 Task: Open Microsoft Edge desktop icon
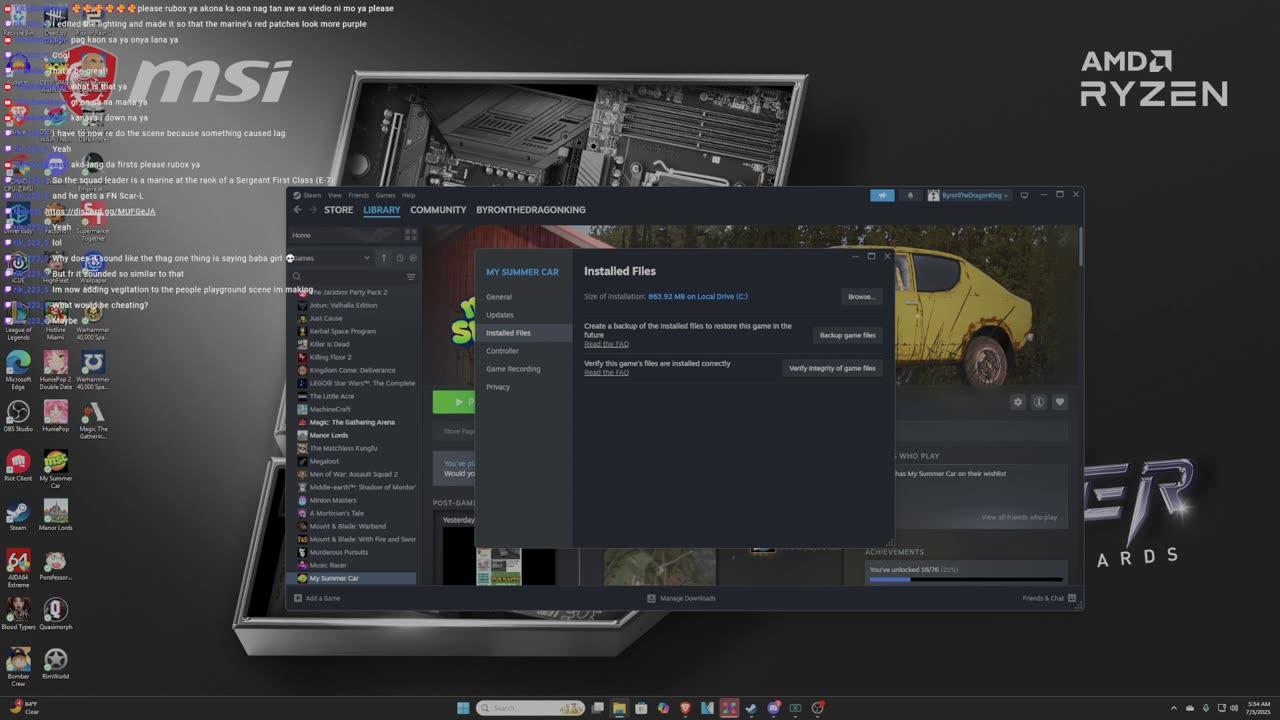coord(18,369)
